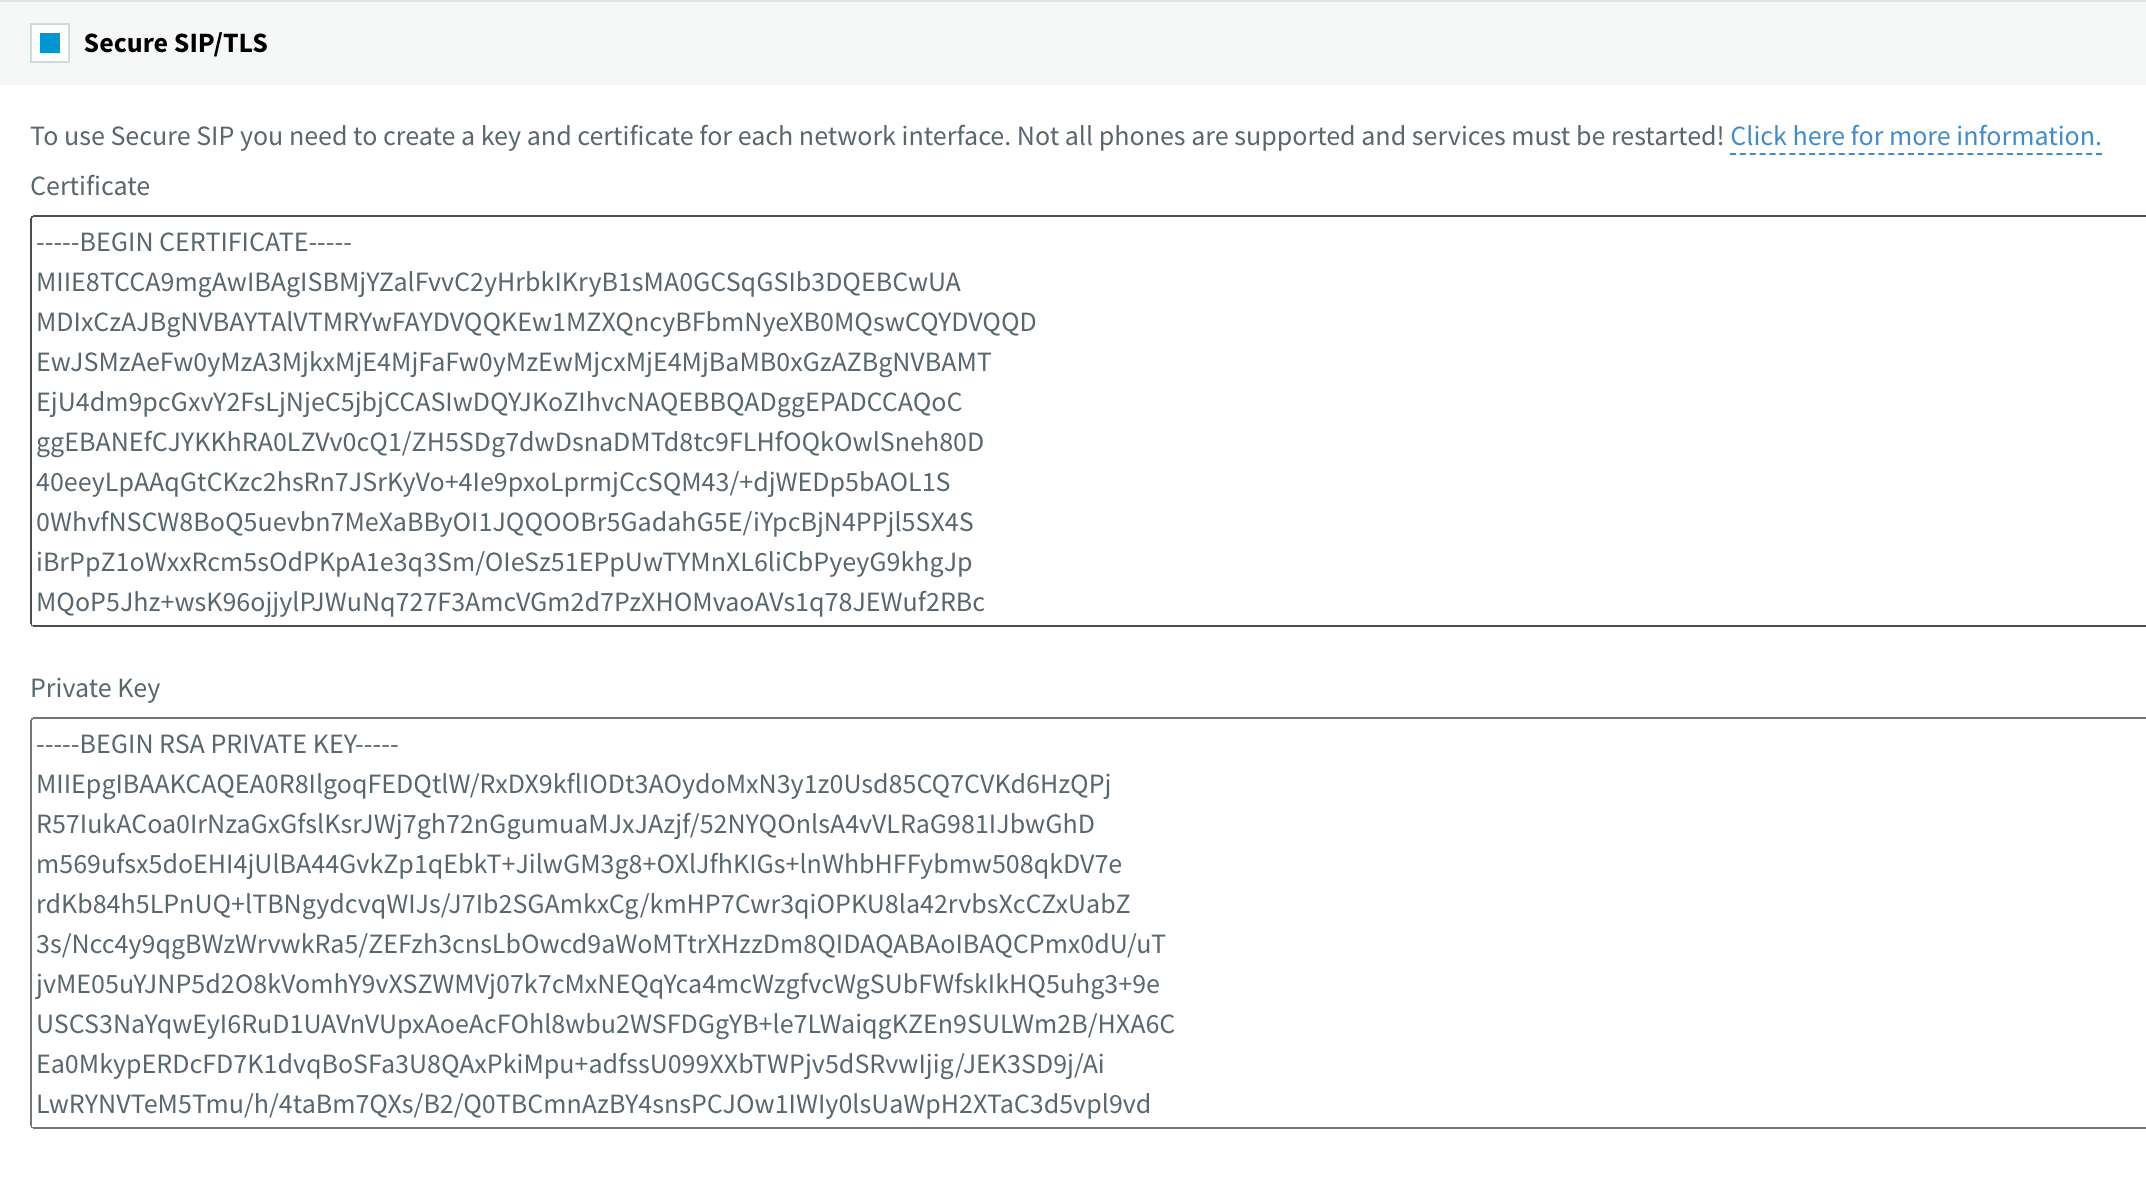This screenshot has height=1192, width=2146.
Task: Place cursor on BEGIN RSA PRIVATE KEY line
Action: [217, 744]
